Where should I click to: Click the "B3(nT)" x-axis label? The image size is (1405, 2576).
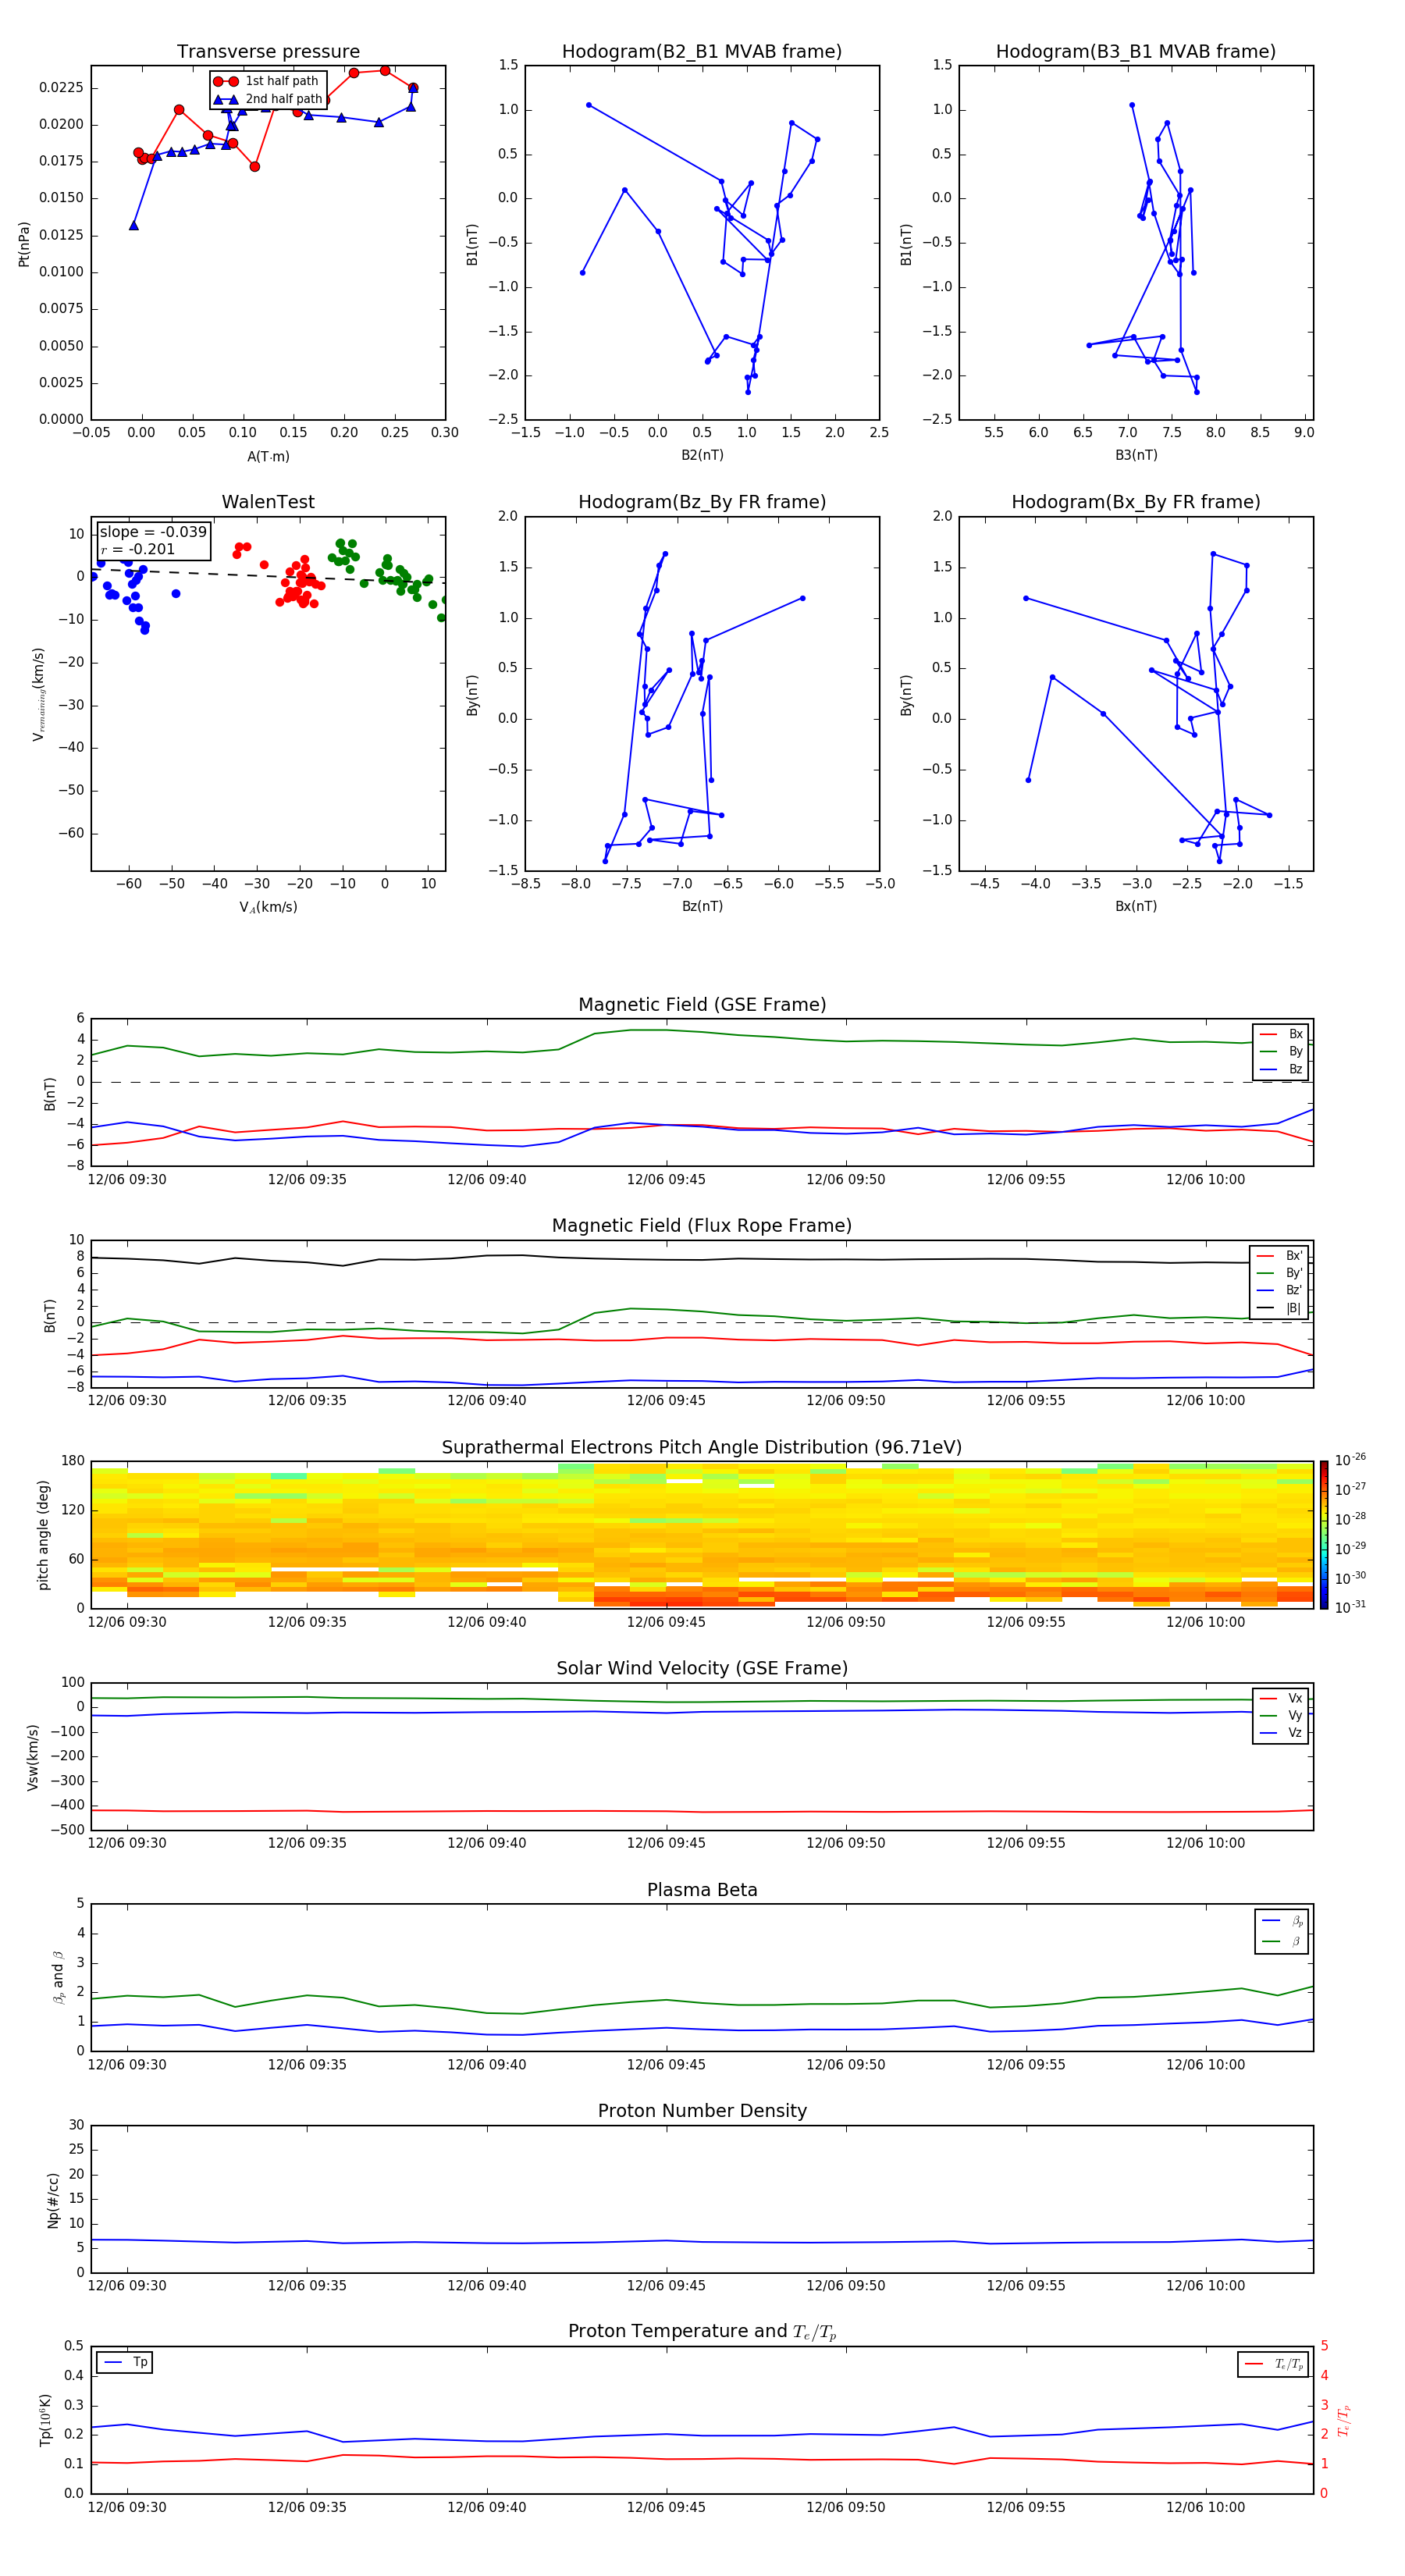pyautogui.click(x=1136, y=456)
